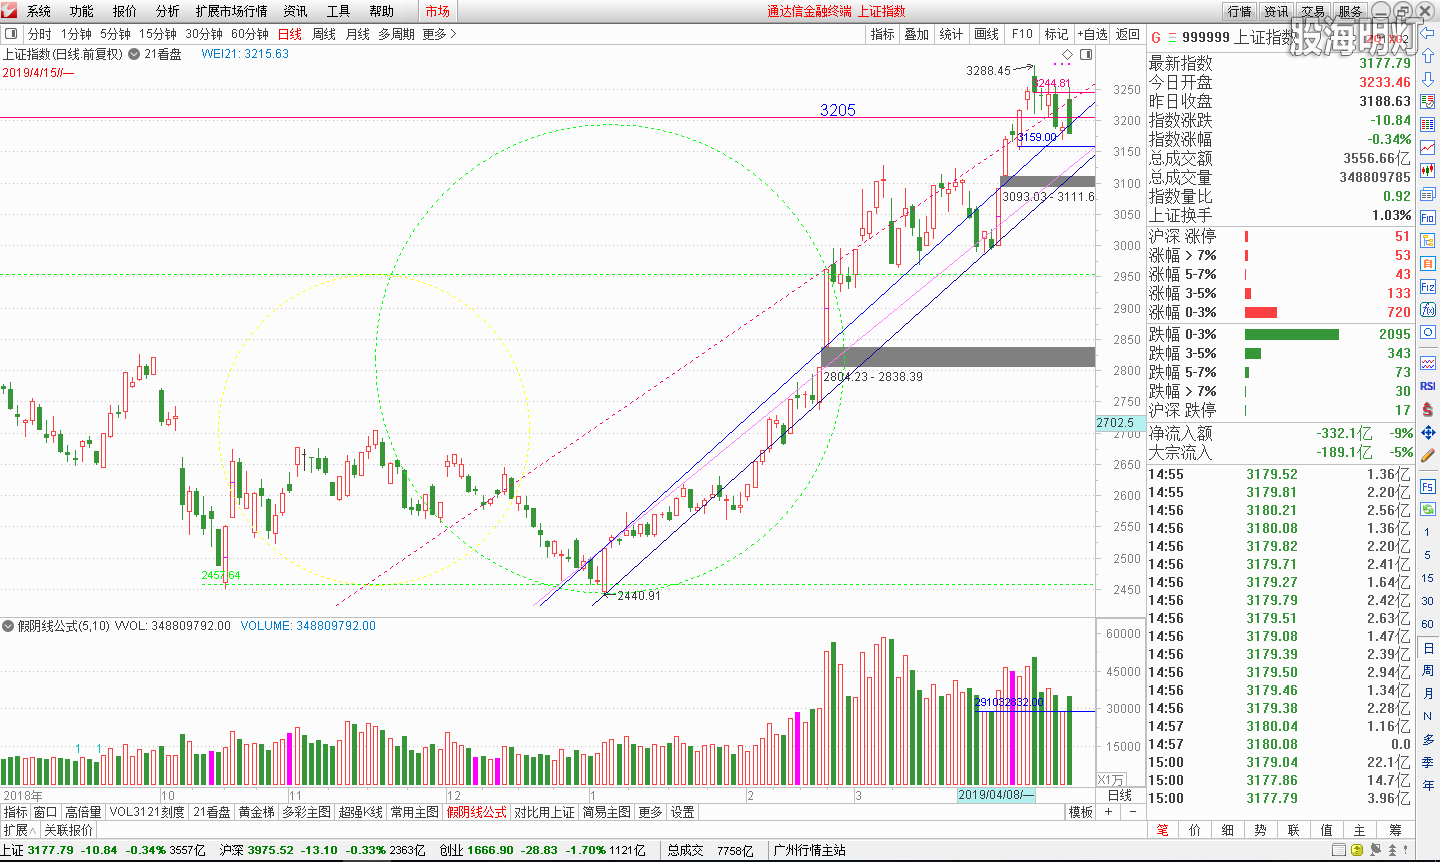Switch to the 市场 tab
Viewport: 1440px width, 862px height.
pos(438,11)
